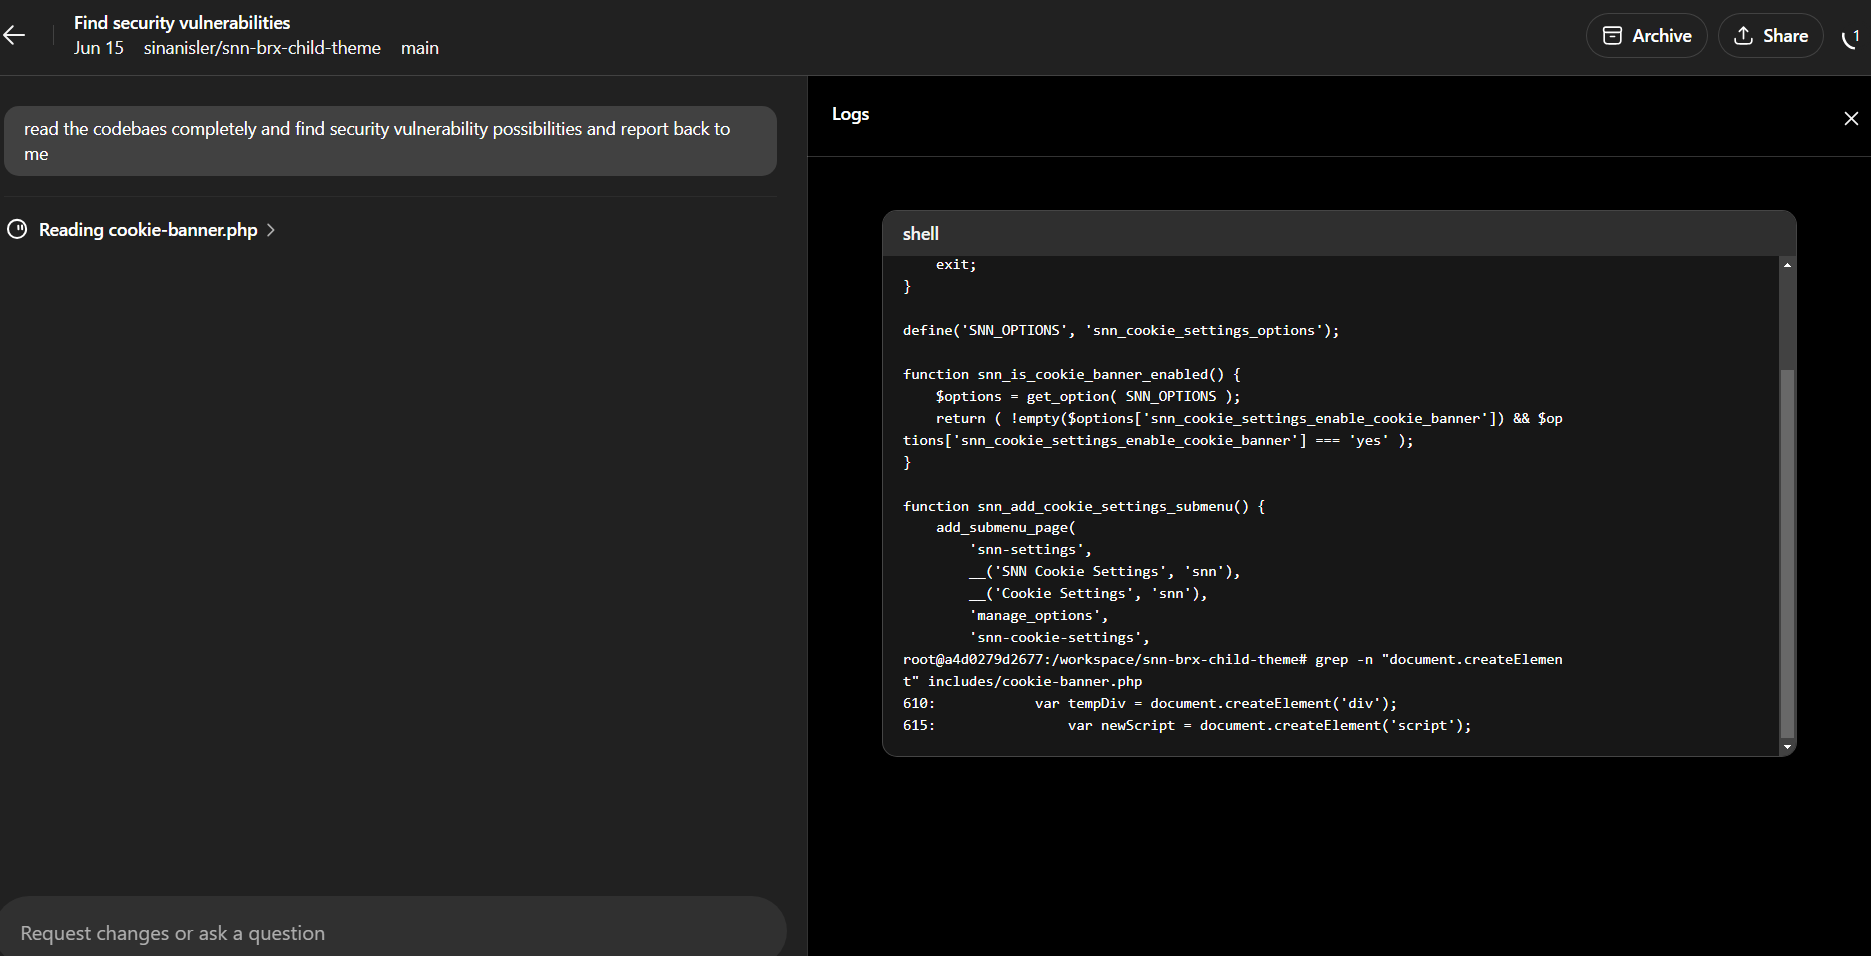
Task: Click the grep command line in shell
Action: click(1232, 670)
